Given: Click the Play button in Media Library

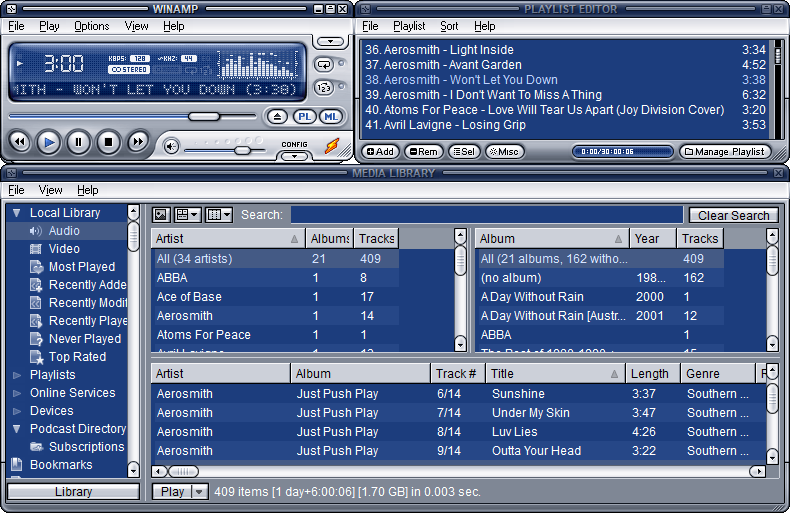Looking at the screenshot, I should (172, 492).
